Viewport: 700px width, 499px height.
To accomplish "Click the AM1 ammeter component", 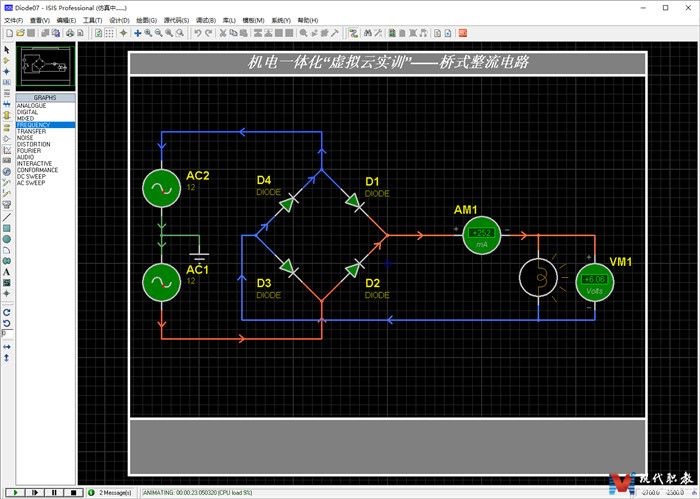I will pyautogui.click(x=482, y=235).
